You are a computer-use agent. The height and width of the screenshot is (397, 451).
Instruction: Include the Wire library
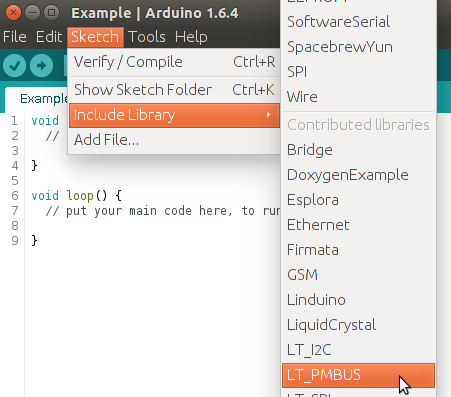coord(358,97)
